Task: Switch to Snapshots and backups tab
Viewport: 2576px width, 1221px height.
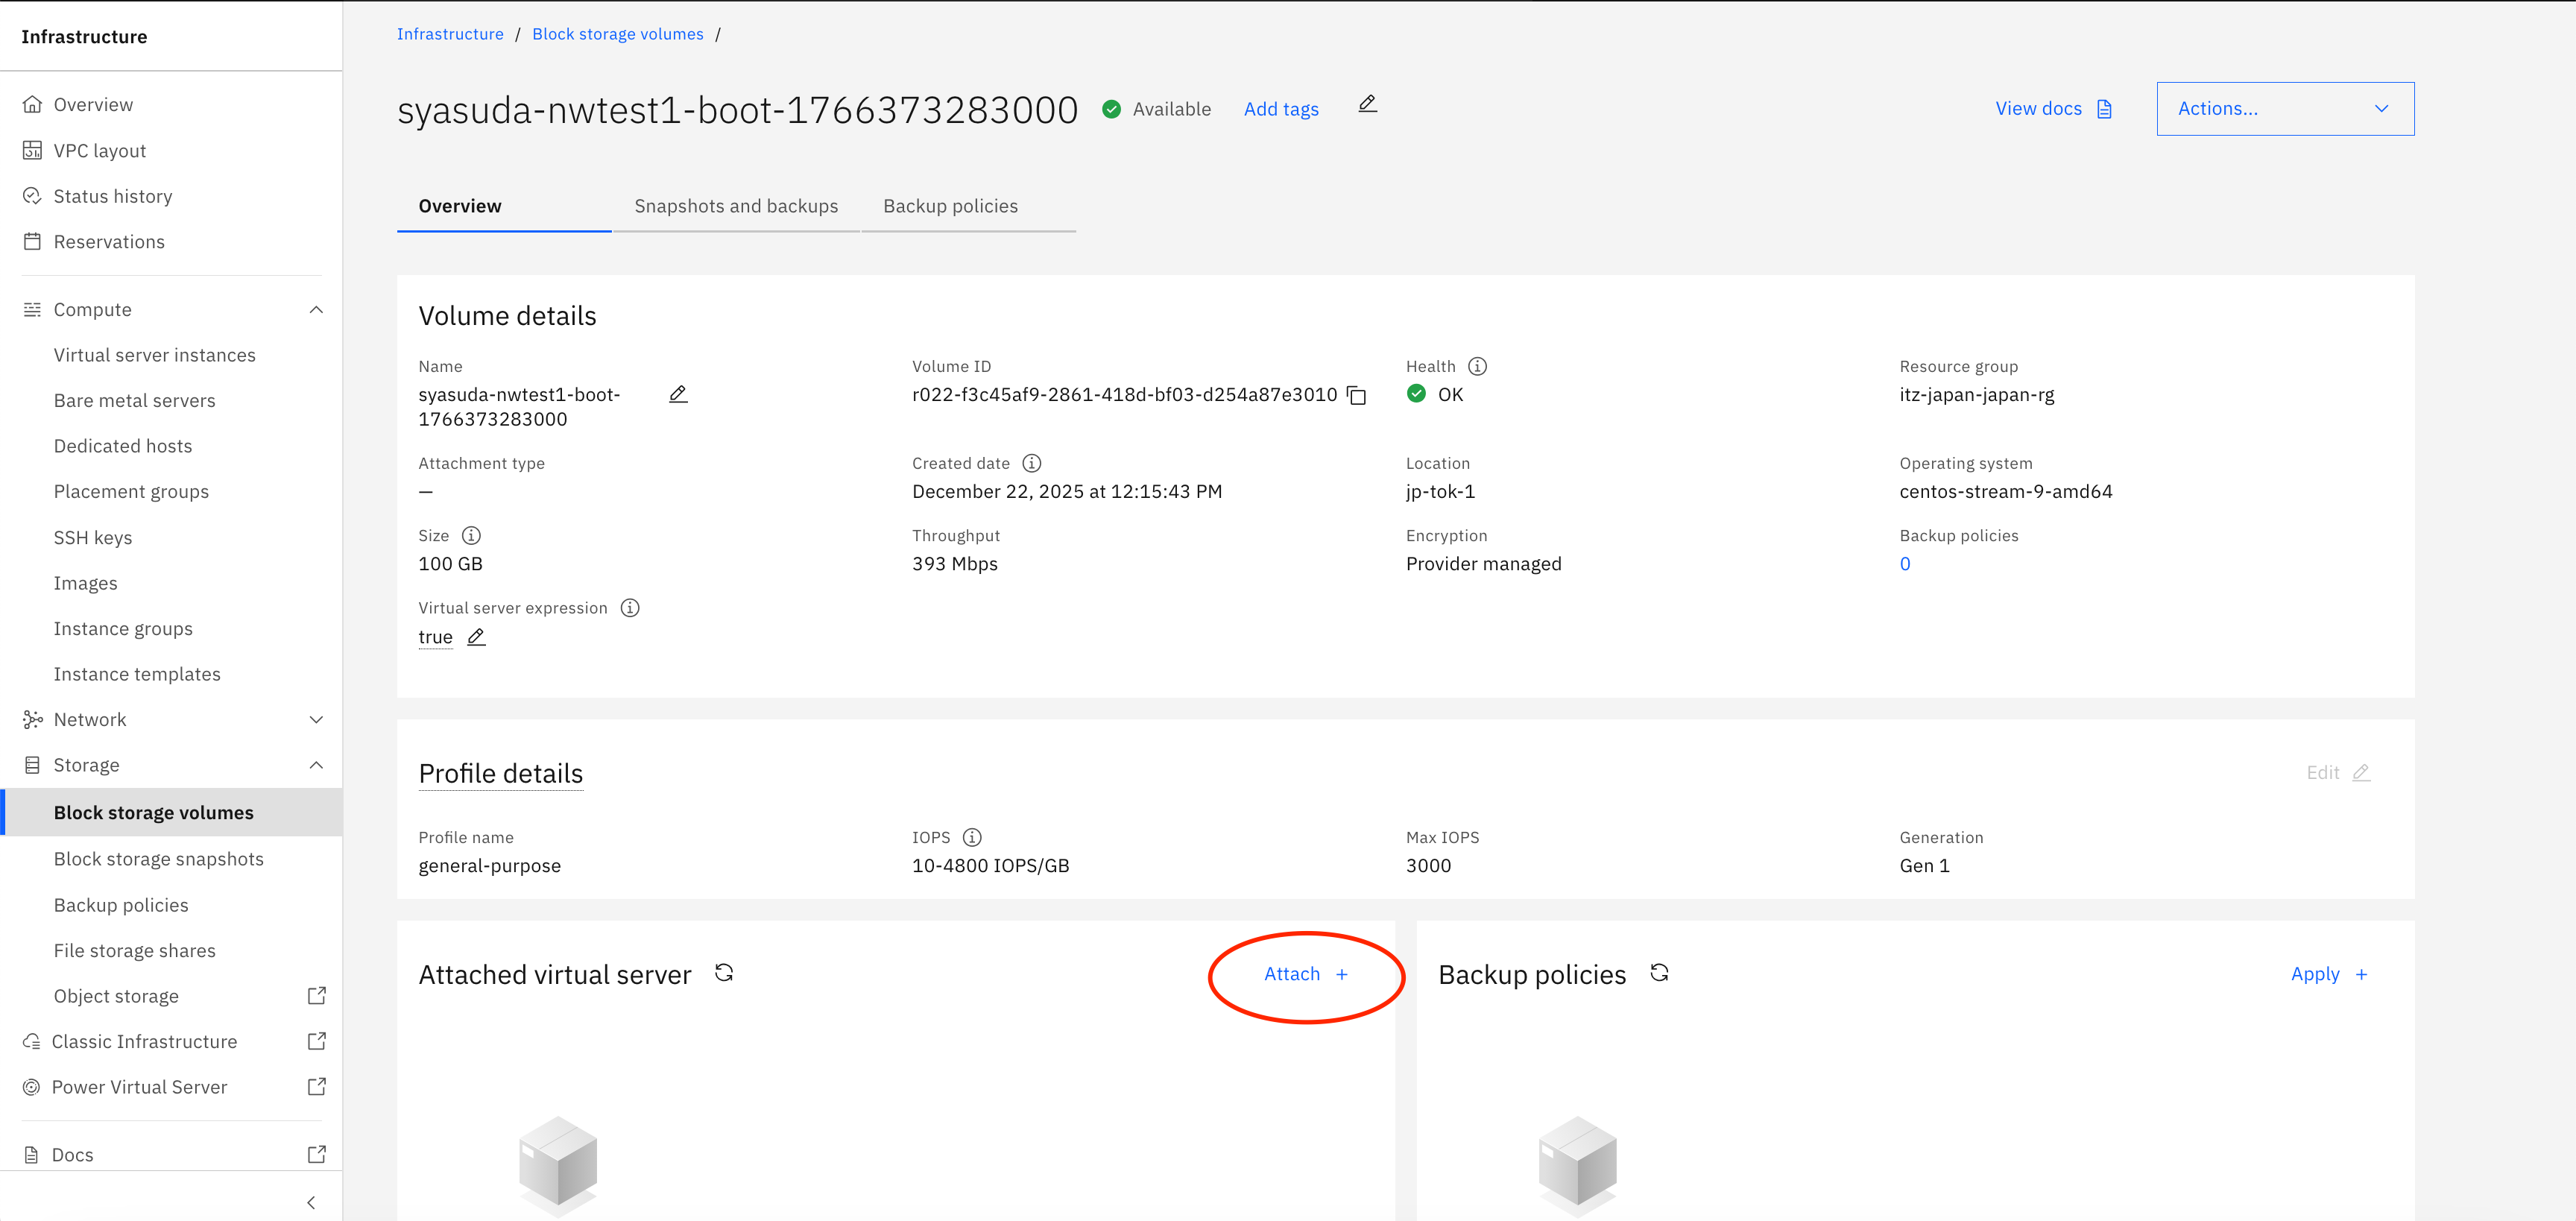Action: [x=736, y=206]
